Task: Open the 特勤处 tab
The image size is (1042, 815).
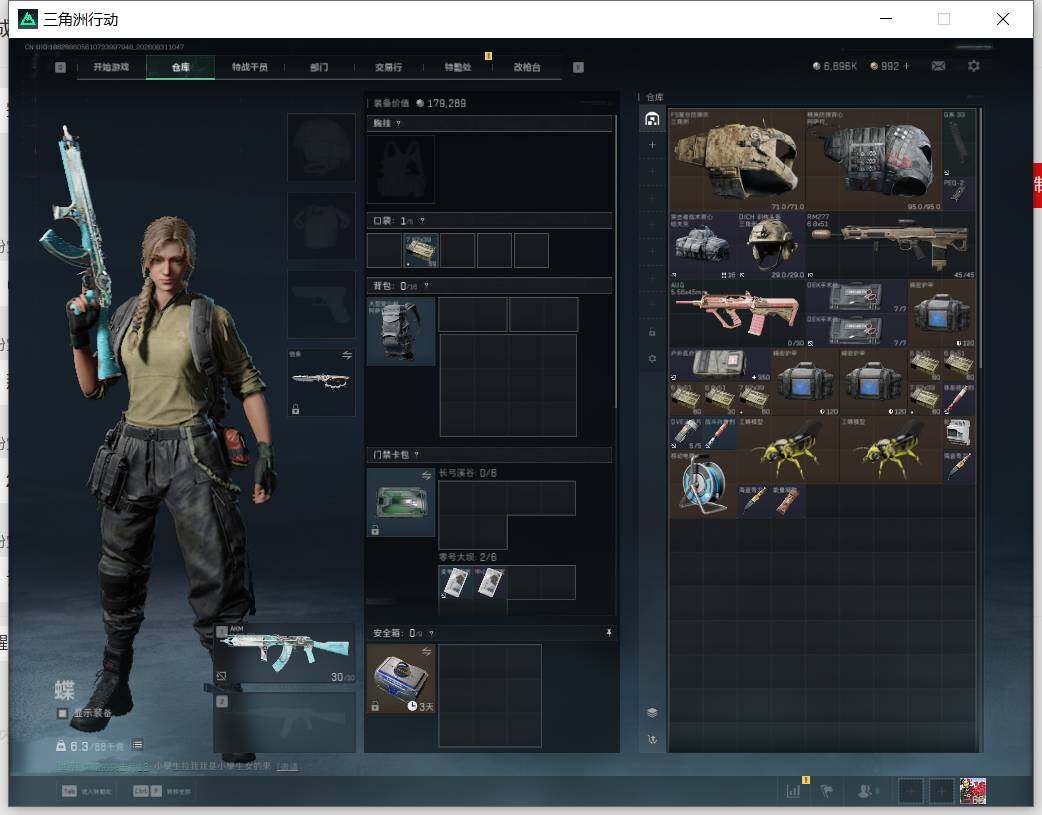Action: [458, 67]
